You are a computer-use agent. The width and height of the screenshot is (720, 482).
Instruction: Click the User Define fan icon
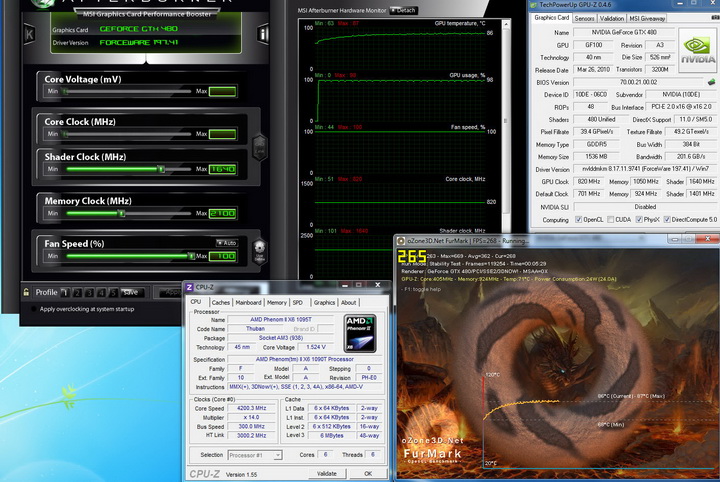pyautogui.click(x=261, y=250)
